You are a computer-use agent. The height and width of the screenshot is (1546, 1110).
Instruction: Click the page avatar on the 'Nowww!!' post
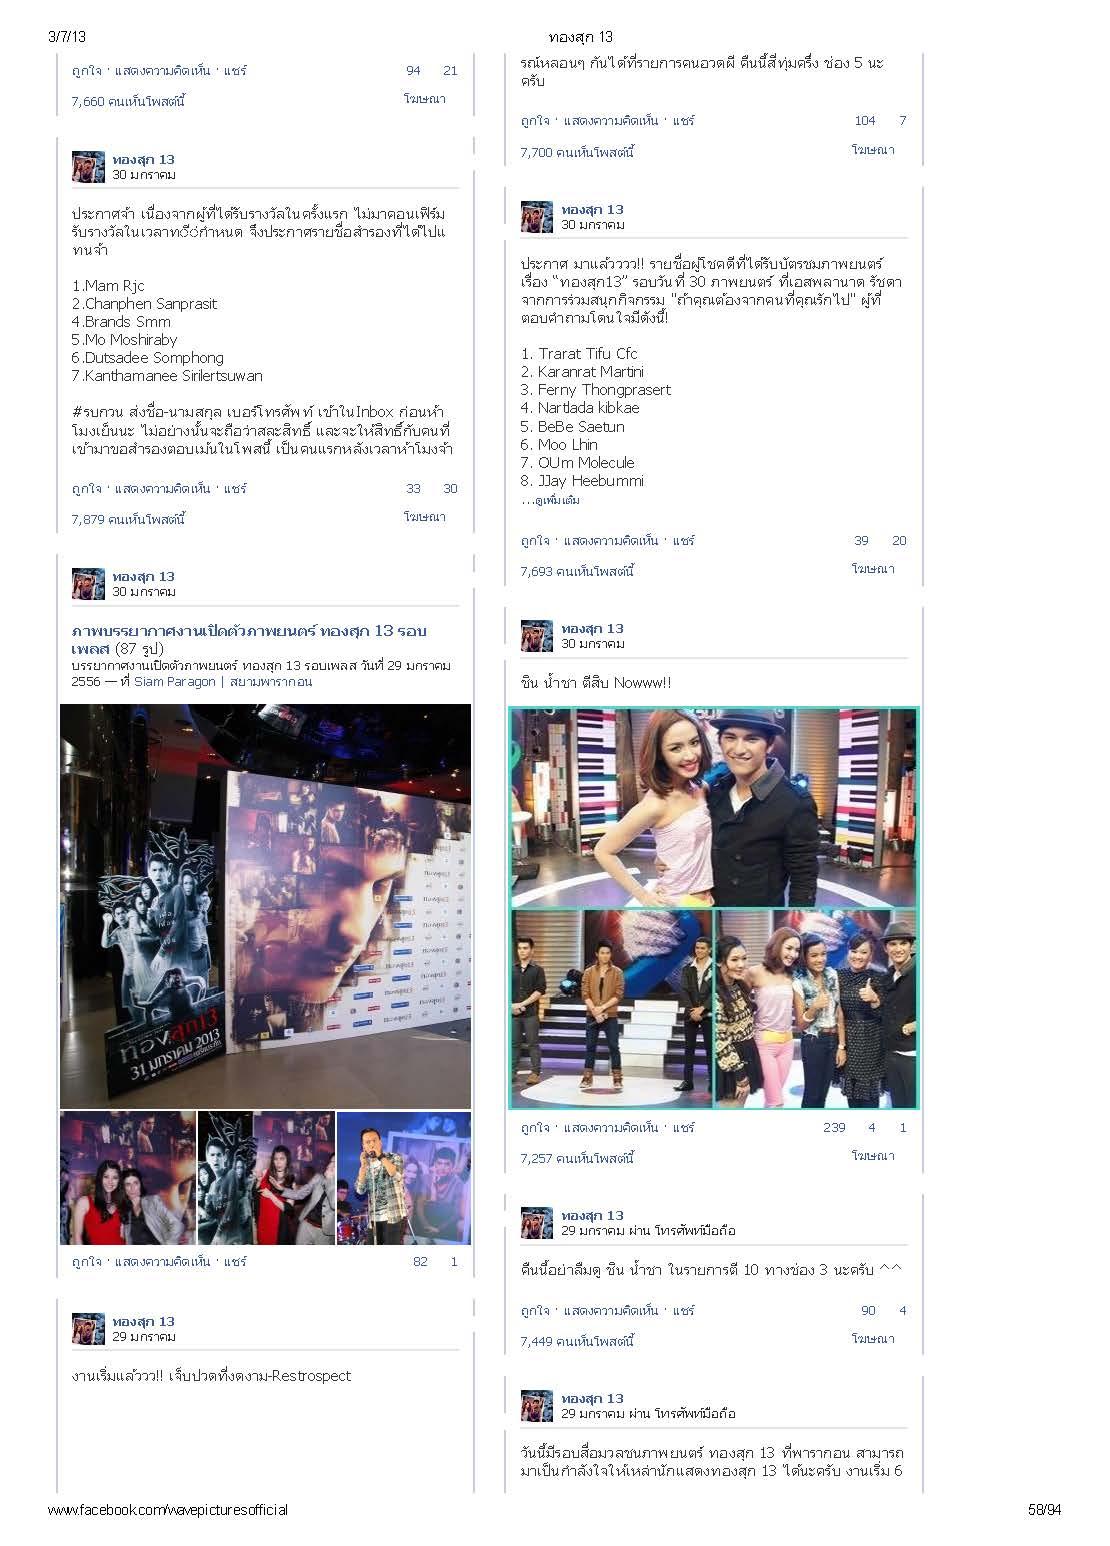pyautogui.click(x=537, y=636)
